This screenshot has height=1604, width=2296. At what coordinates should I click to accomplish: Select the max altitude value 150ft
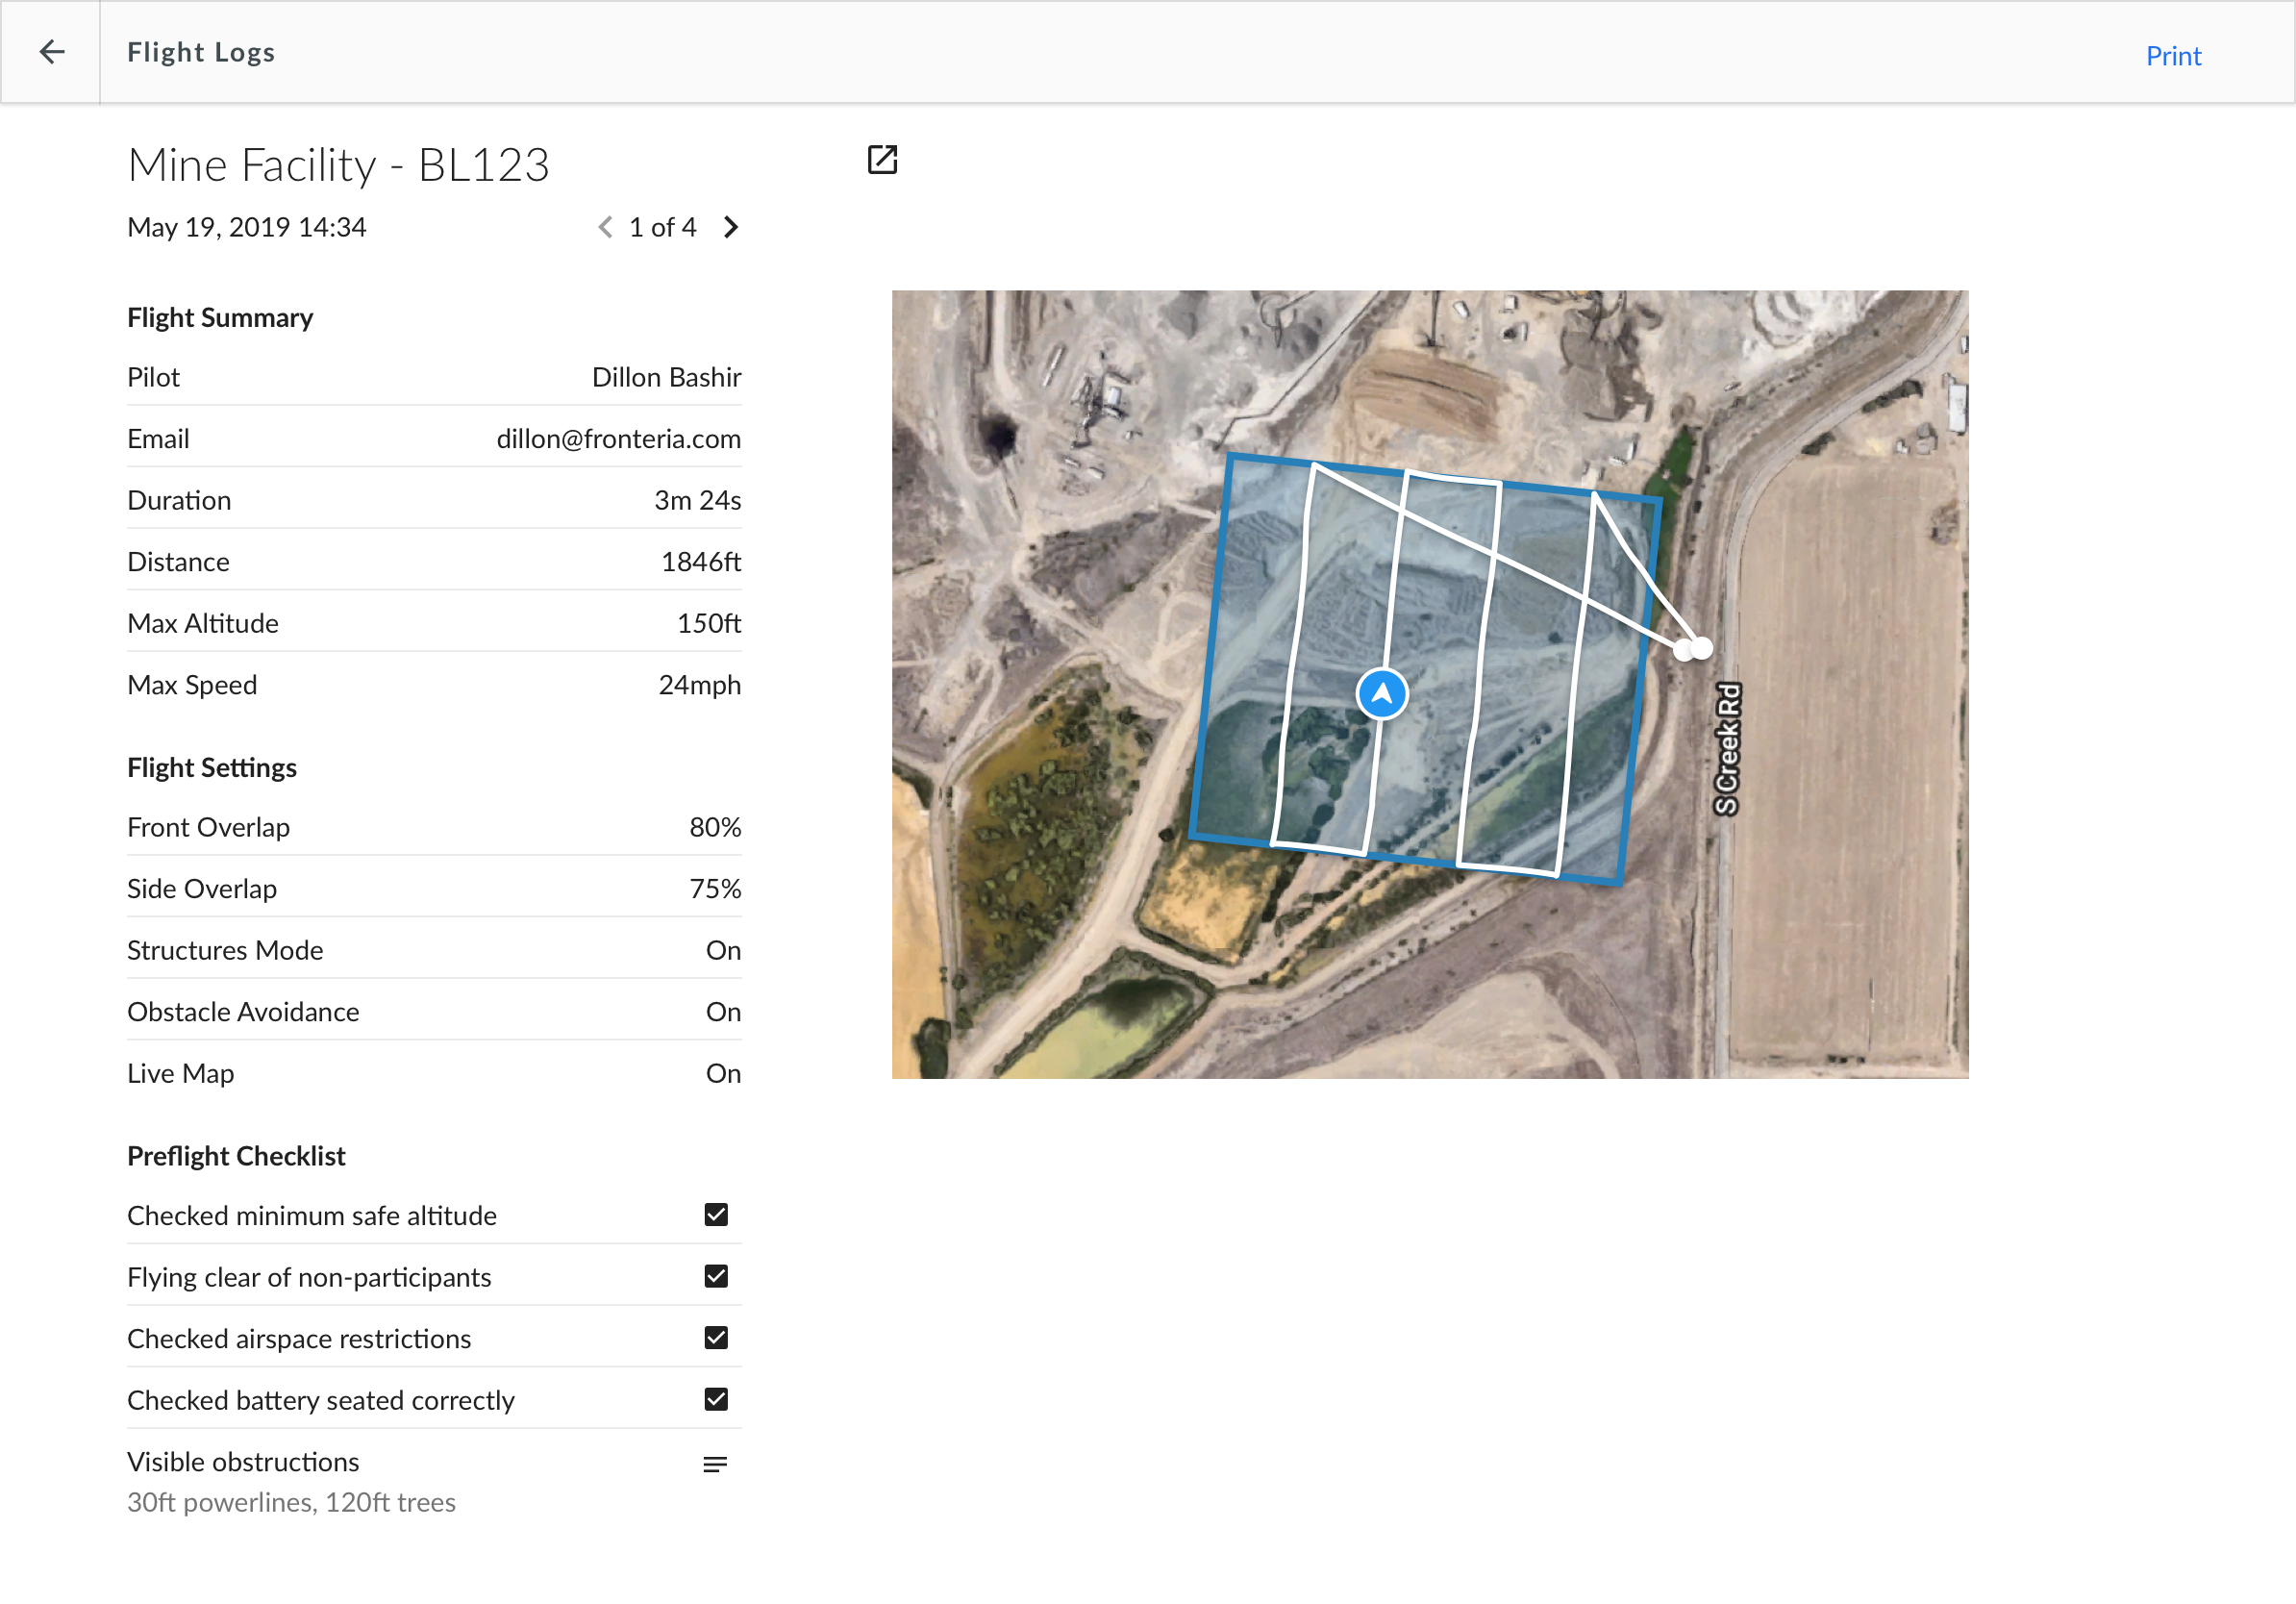coord(709,623)
